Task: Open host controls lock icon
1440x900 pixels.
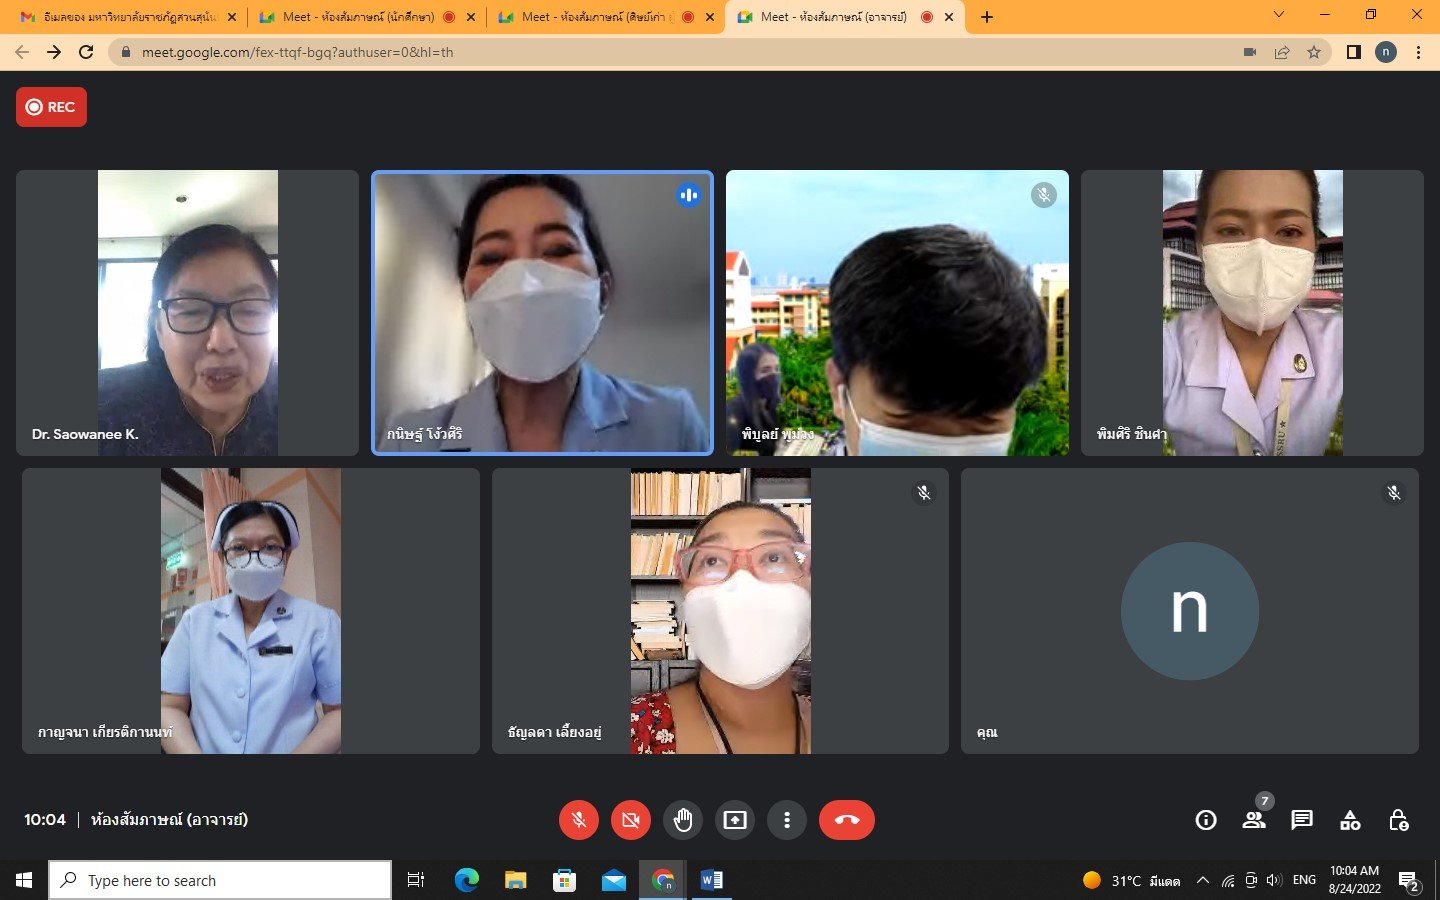Action: click(1398, 820)
